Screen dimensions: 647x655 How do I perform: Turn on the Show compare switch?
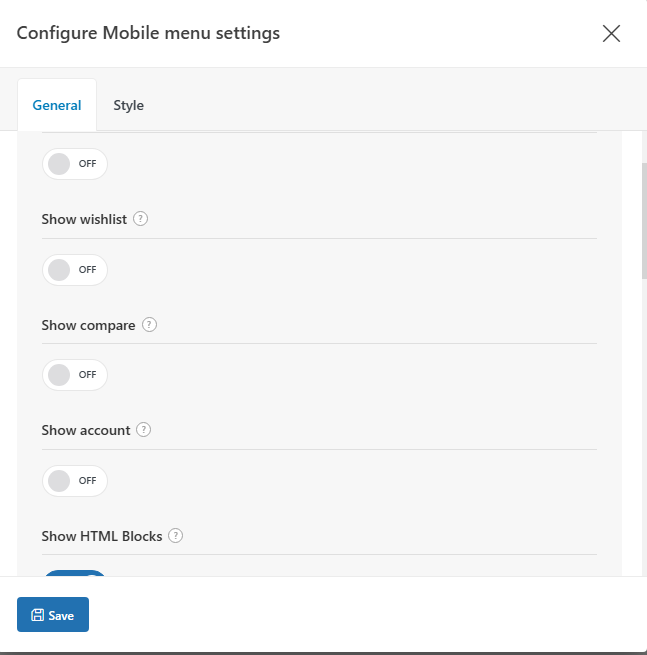75,375
